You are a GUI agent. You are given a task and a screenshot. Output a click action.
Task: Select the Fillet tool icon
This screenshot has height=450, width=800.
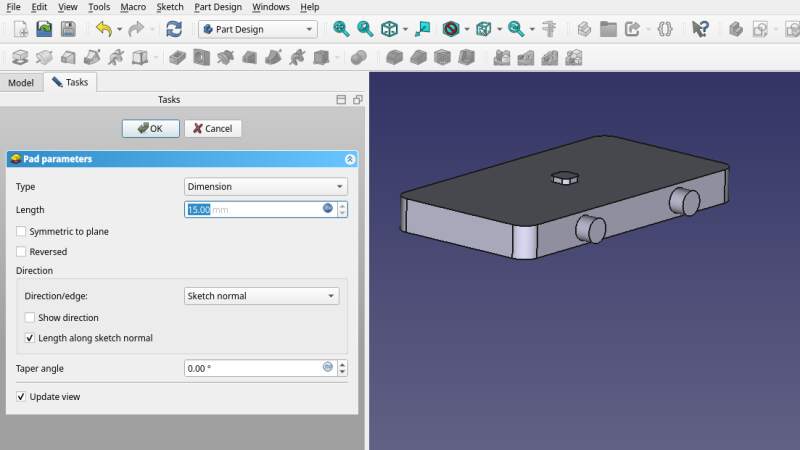coord(394,57)
